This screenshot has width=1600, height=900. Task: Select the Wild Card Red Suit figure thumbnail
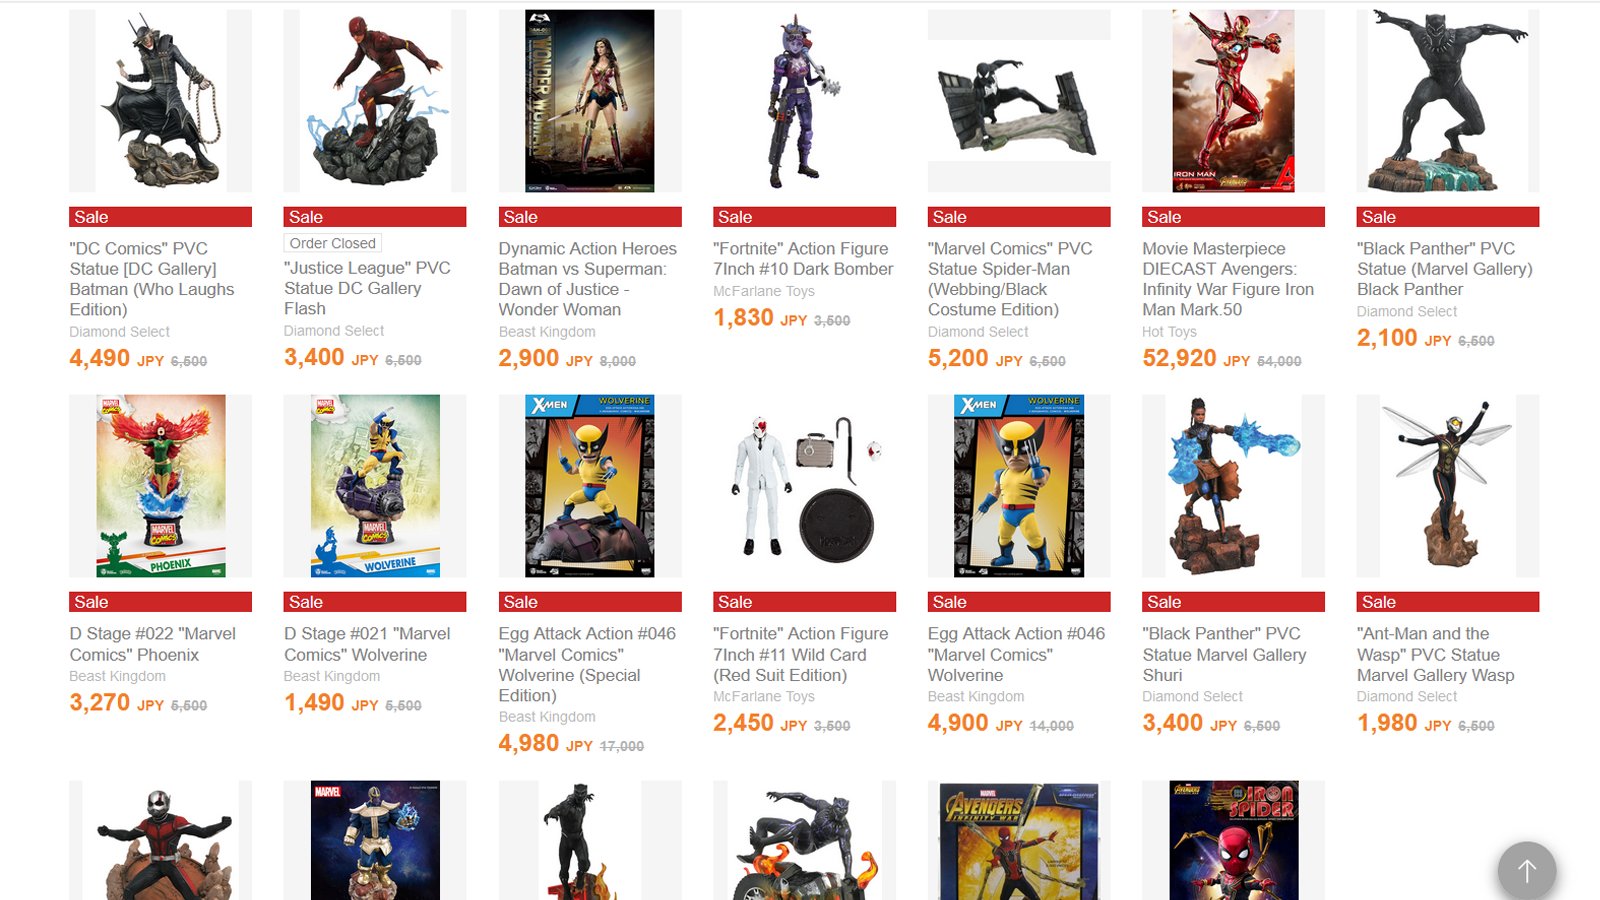[804, 486]
